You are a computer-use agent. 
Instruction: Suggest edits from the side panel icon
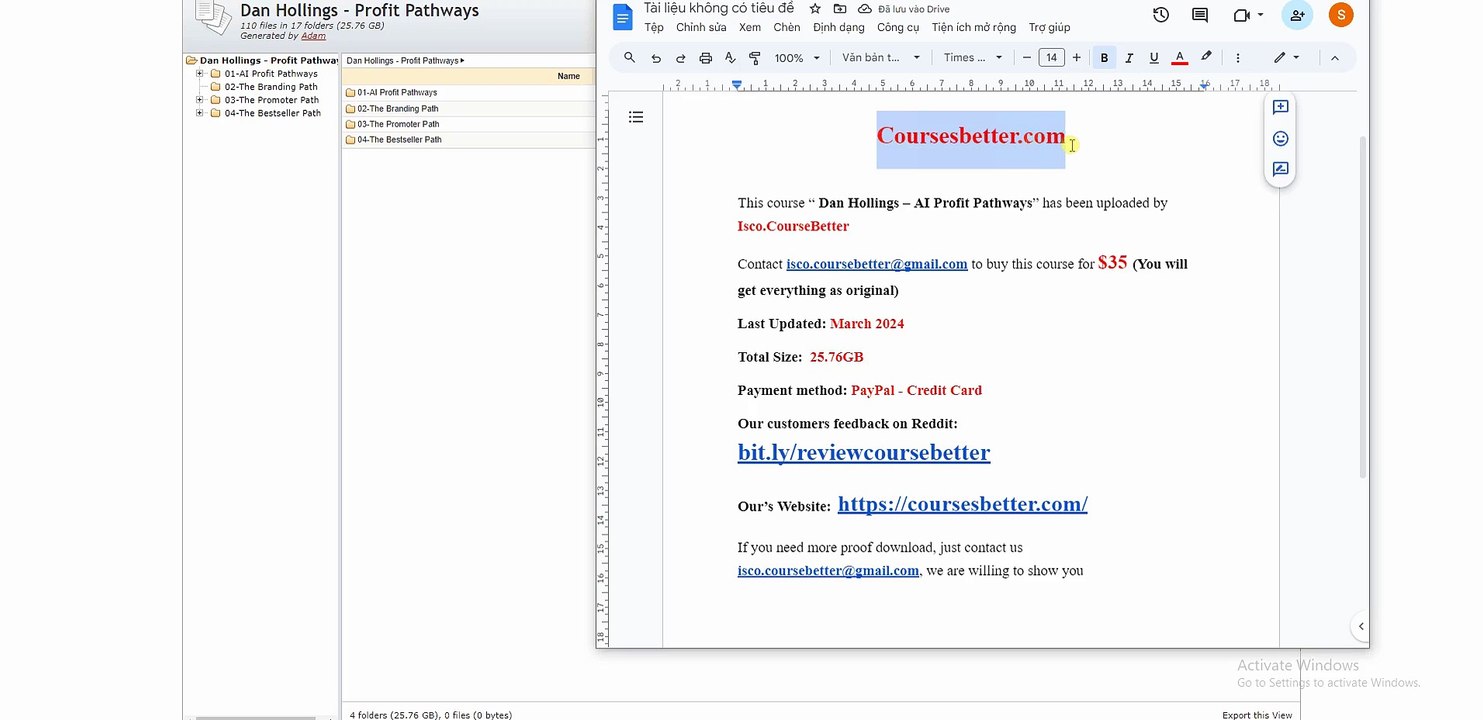(1280, 169)
